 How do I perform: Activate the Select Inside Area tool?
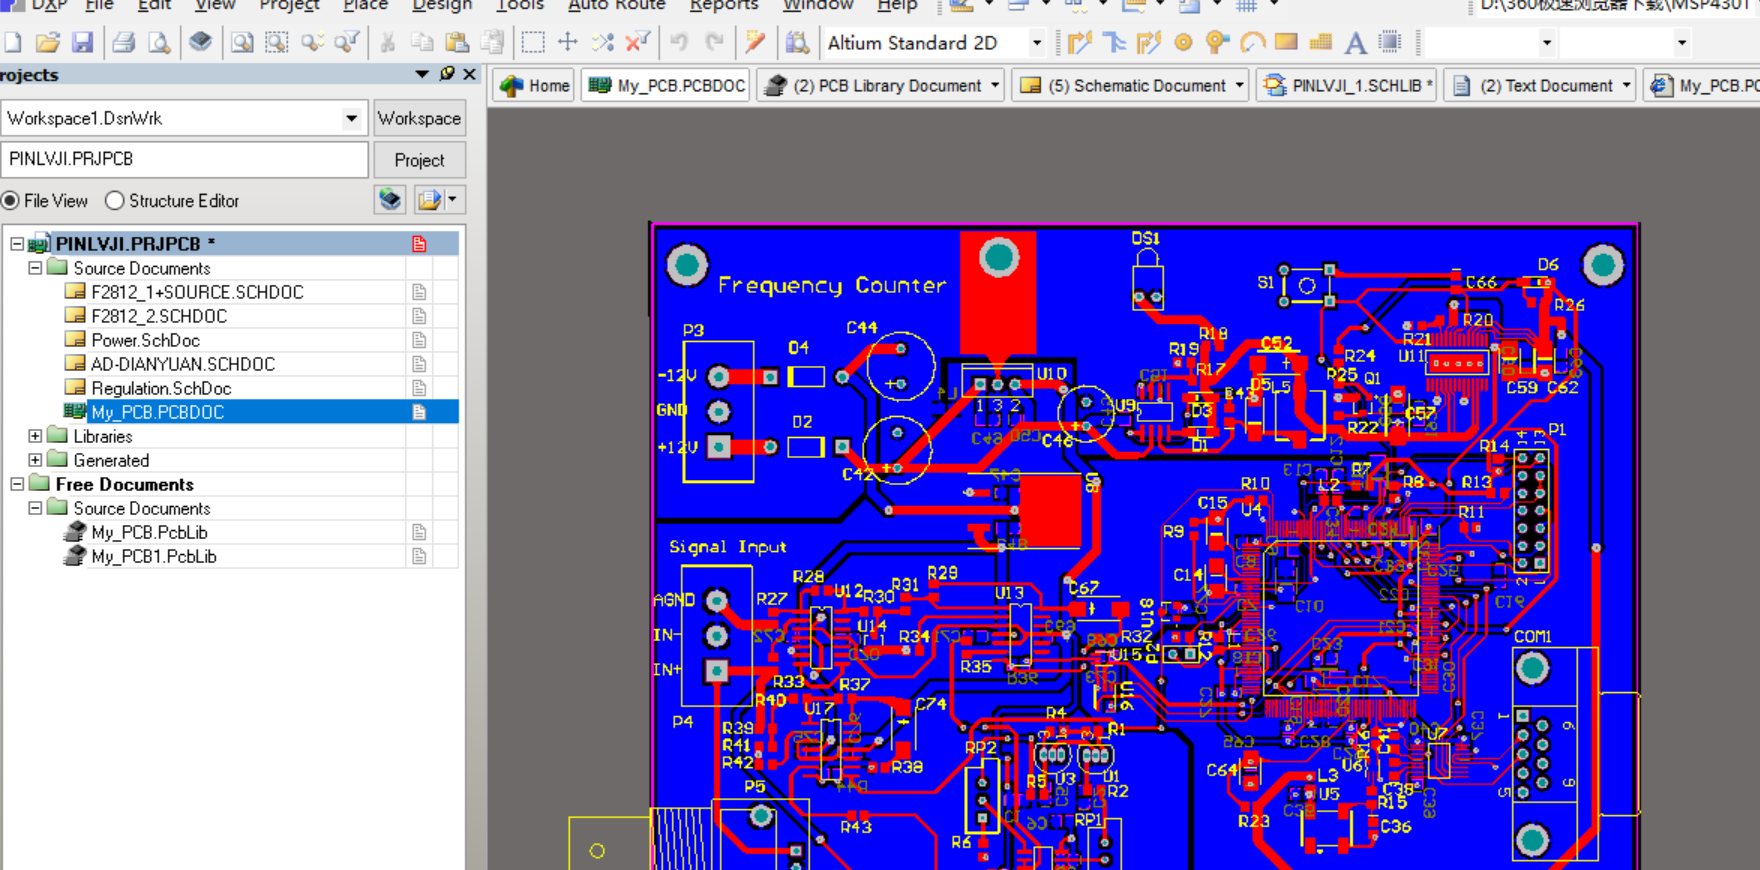[533, 43]
